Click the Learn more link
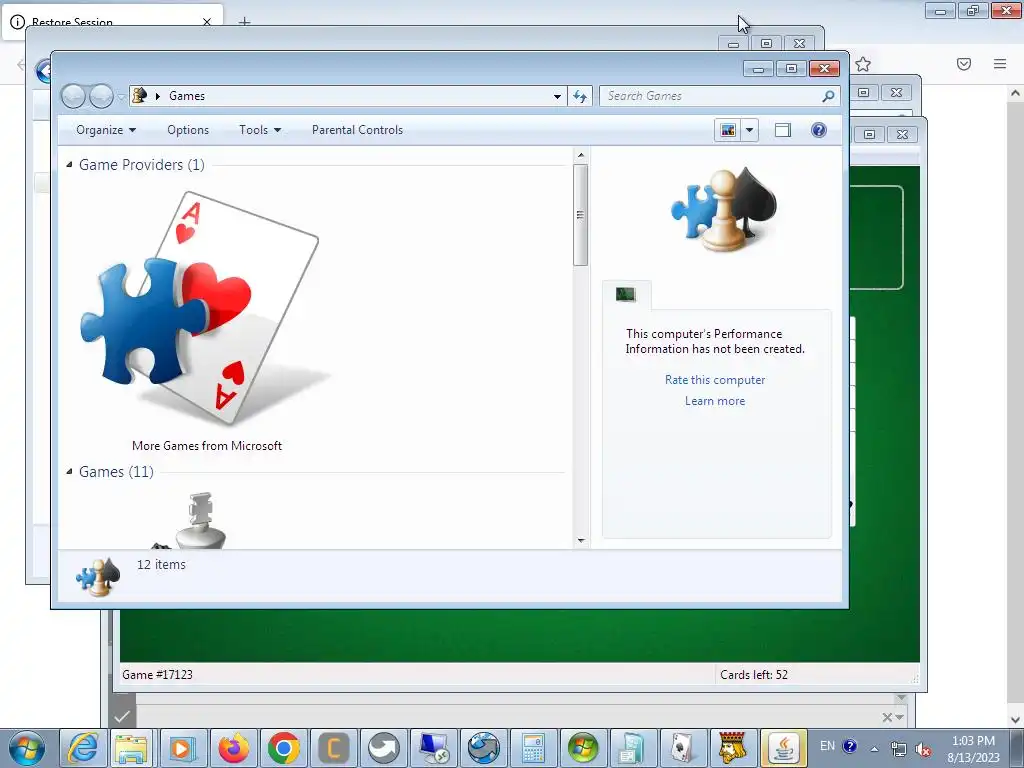Image resolution: width=1024 pixels, height=768 pixels. (715, 401)
